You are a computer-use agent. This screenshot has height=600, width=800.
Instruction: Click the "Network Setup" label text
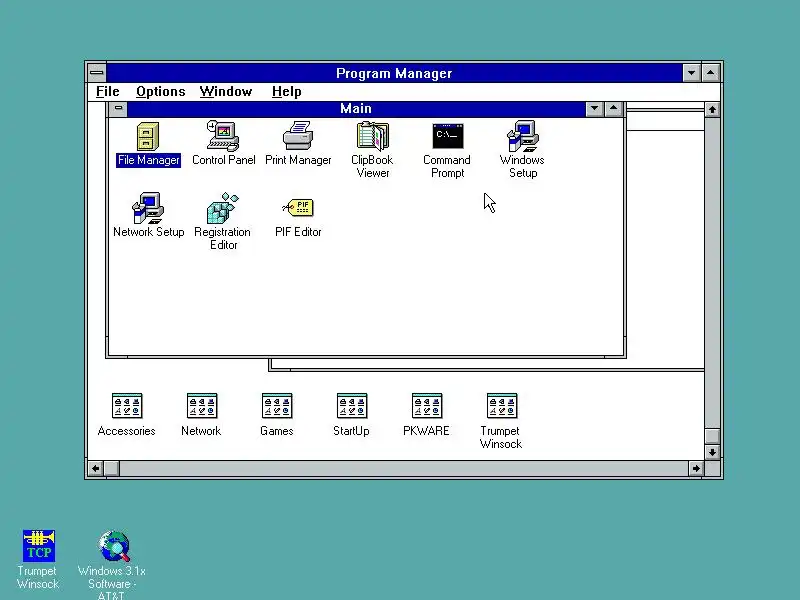click(x=148, y=232)
